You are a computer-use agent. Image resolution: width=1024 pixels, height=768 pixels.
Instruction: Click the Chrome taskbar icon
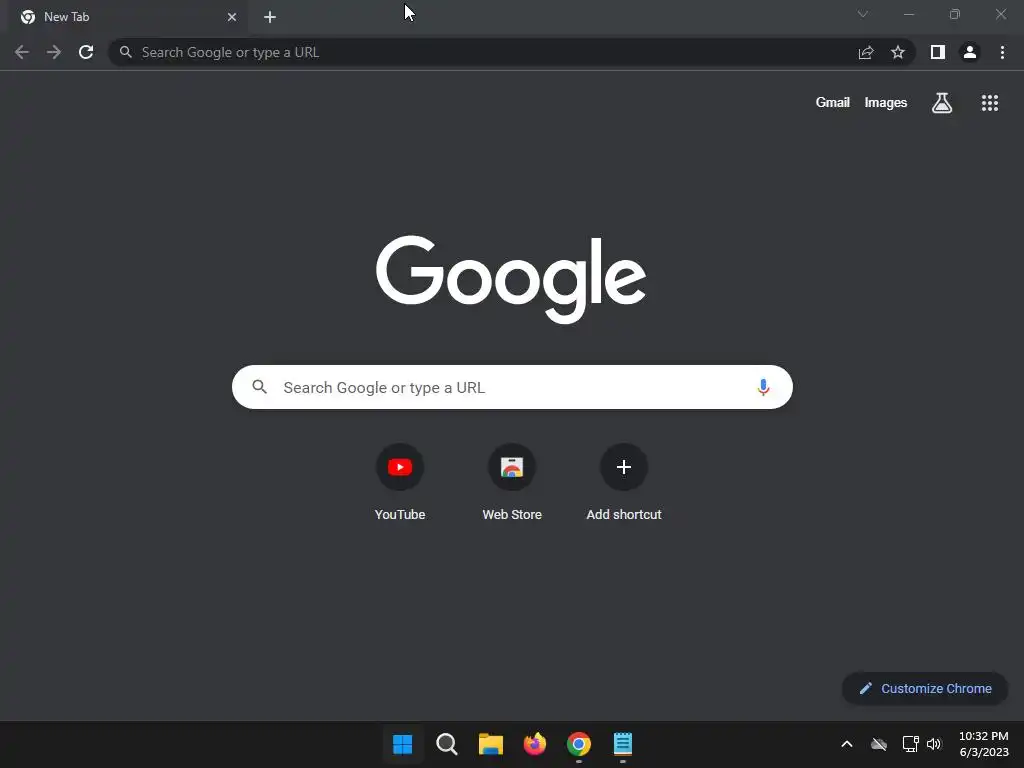pyautogui.click(x=579, y=744)
